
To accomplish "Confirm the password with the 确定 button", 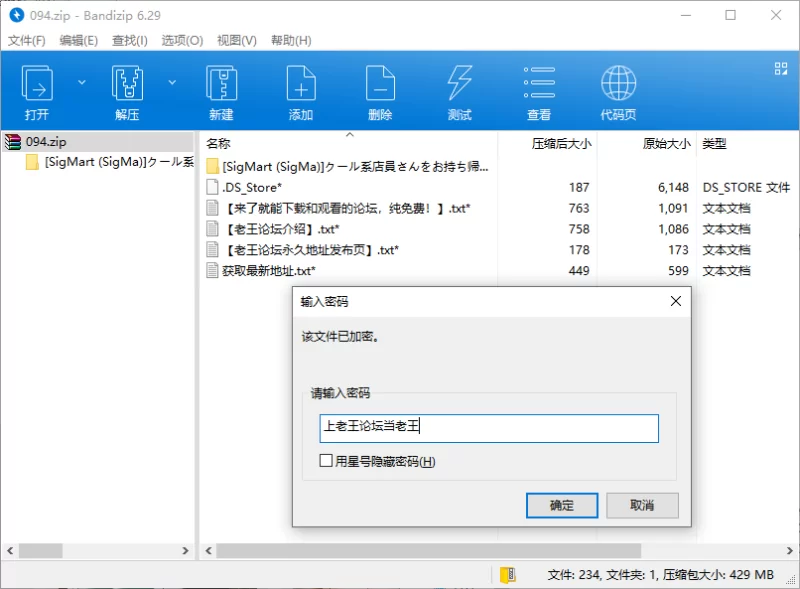I will (x=562, y=505).
